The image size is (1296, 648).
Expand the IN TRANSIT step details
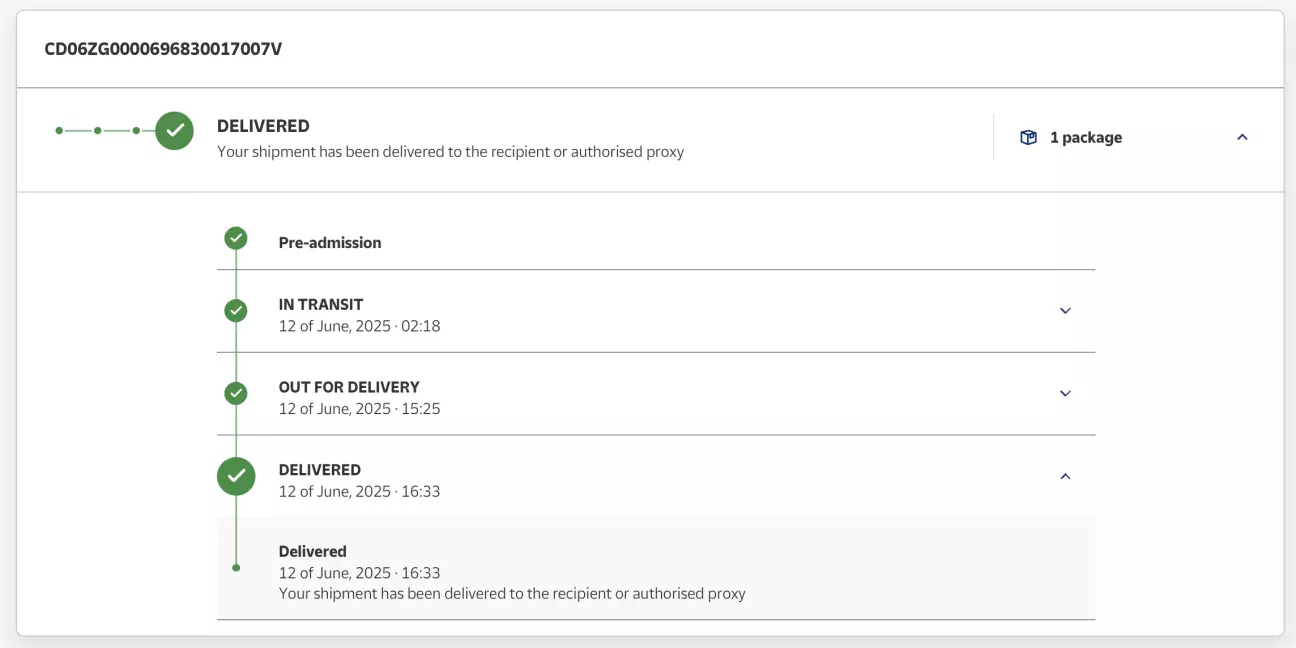pyautogui.click(x=1065, y=311)
